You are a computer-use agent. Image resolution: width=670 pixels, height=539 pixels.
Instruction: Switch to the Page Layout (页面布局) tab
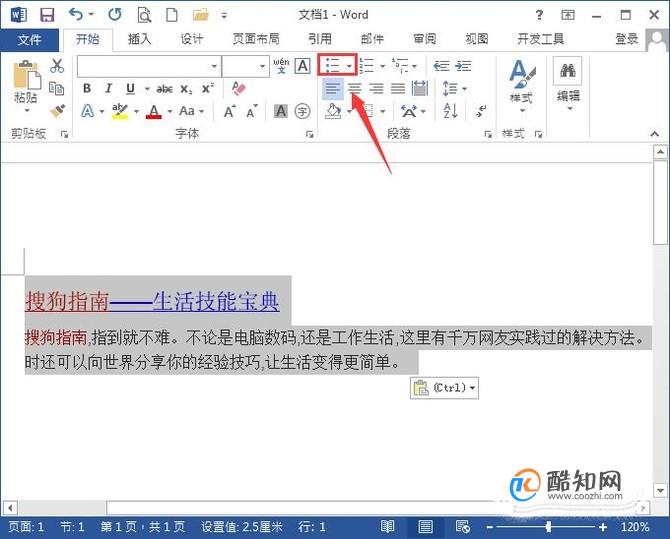pyautogui.click(x=256, y=40)
